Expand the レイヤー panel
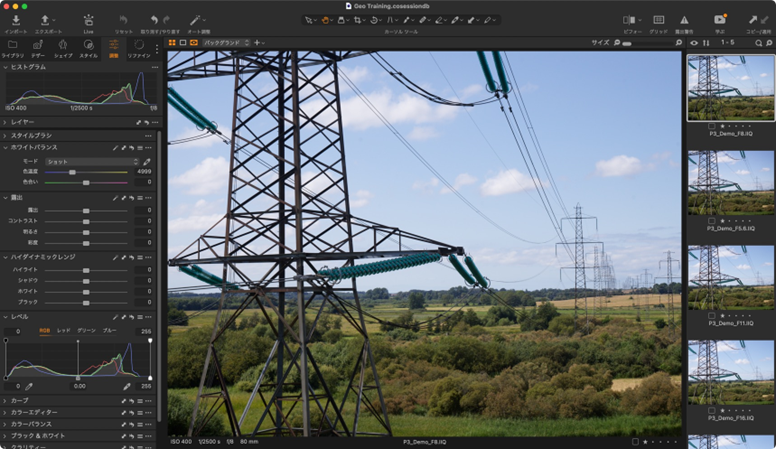Viewport: 776px width, 449px height. point(5,122)
